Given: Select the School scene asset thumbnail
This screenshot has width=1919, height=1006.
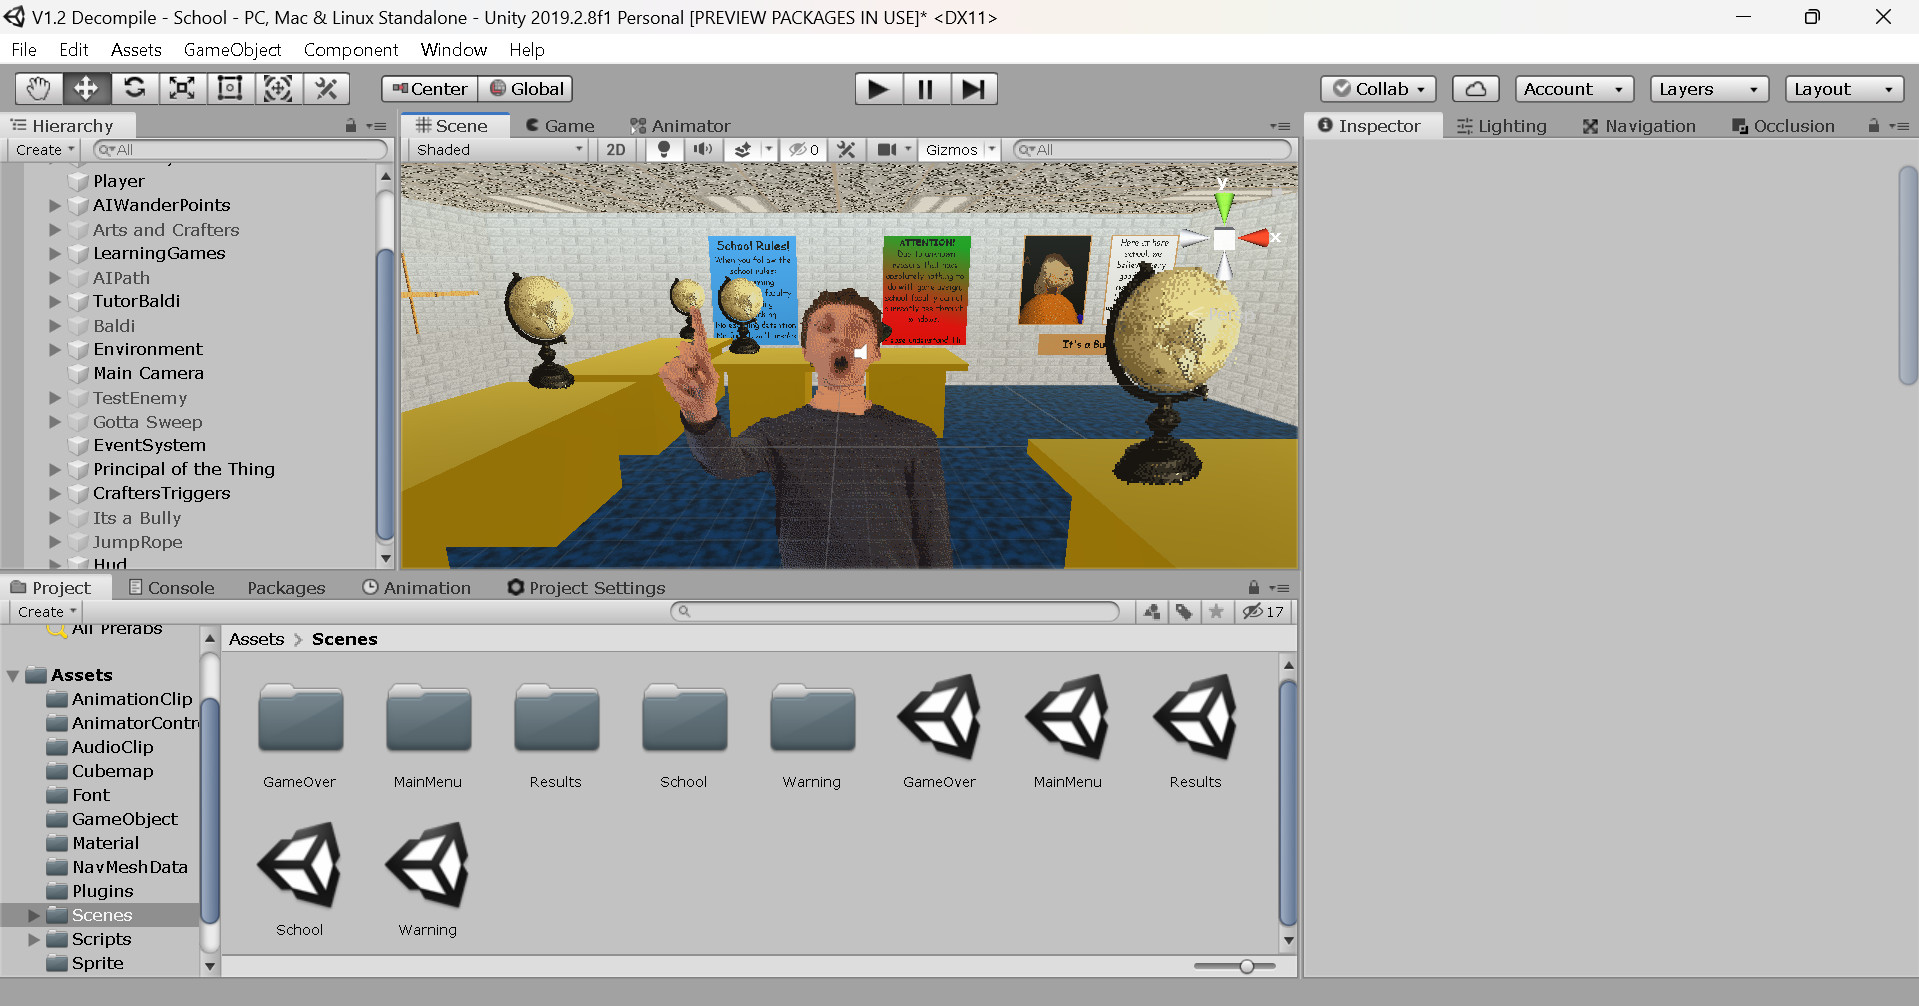Looking at the screenshot, I should coord(299,866).
